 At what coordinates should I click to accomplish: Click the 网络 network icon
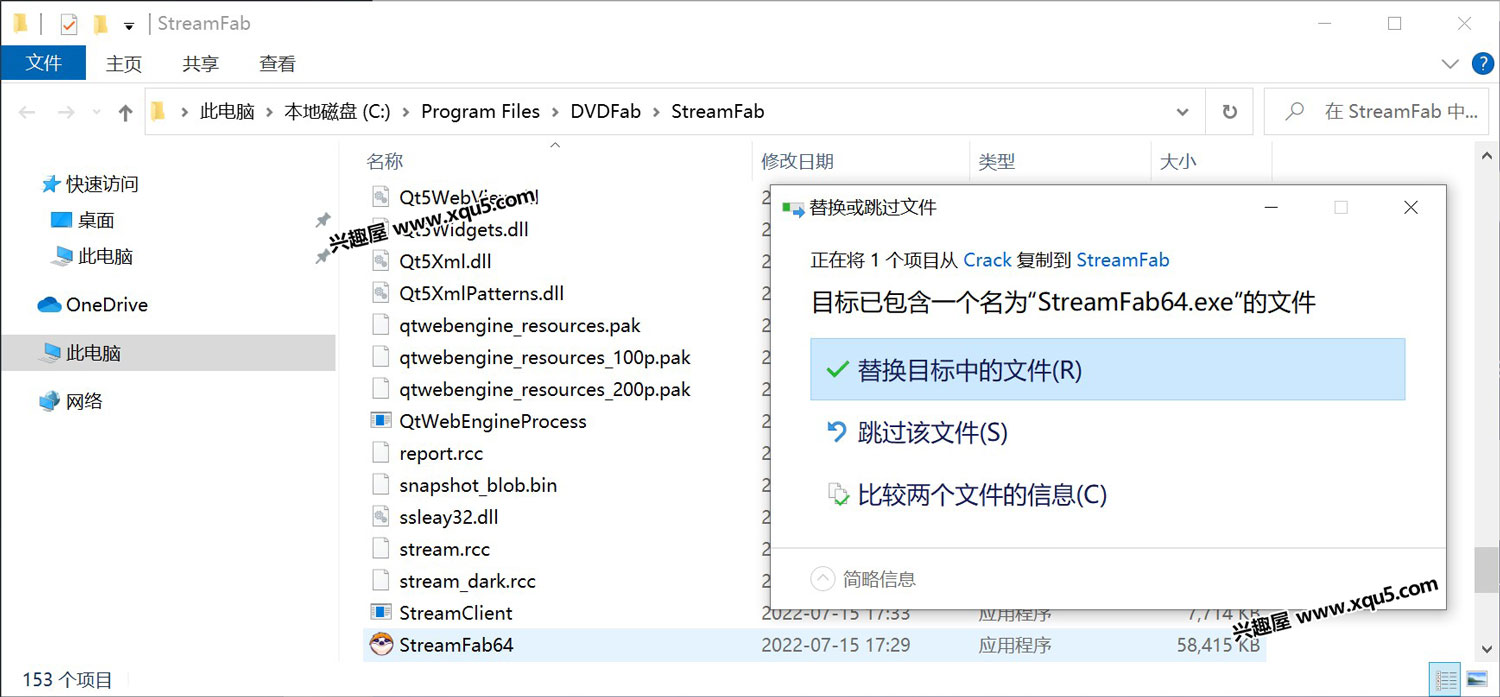point(49,401)
